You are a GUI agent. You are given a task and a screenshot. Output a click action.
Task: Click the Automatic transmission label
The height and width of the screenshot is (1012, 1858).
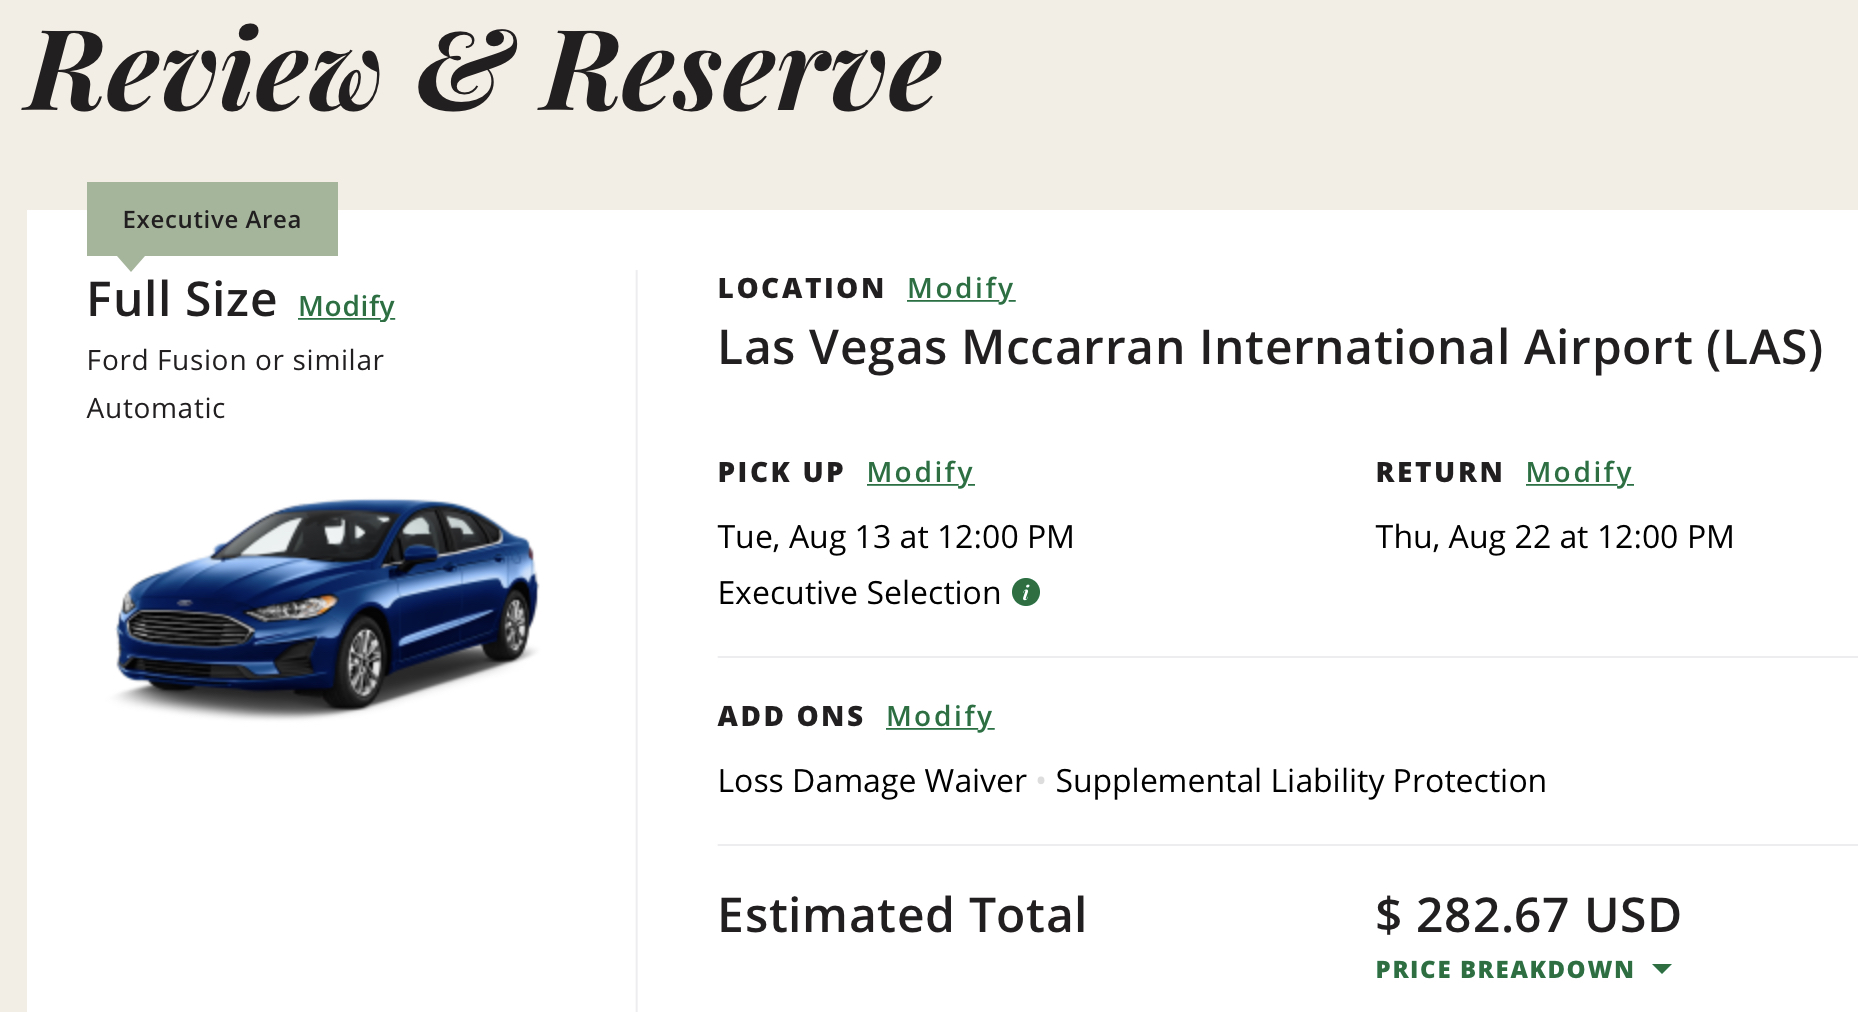coord(156,408)
